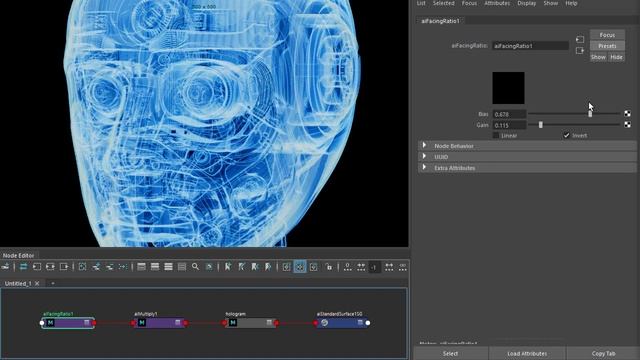
Task: Go to previous bookmark icon
Action: coord(255,267)
